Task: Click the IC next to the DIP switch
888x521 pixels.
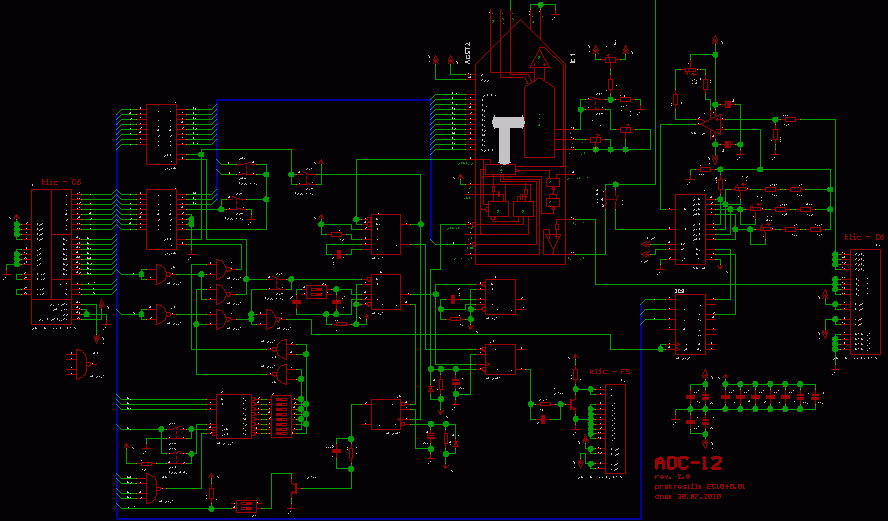Action: click(x=235, y=417)
